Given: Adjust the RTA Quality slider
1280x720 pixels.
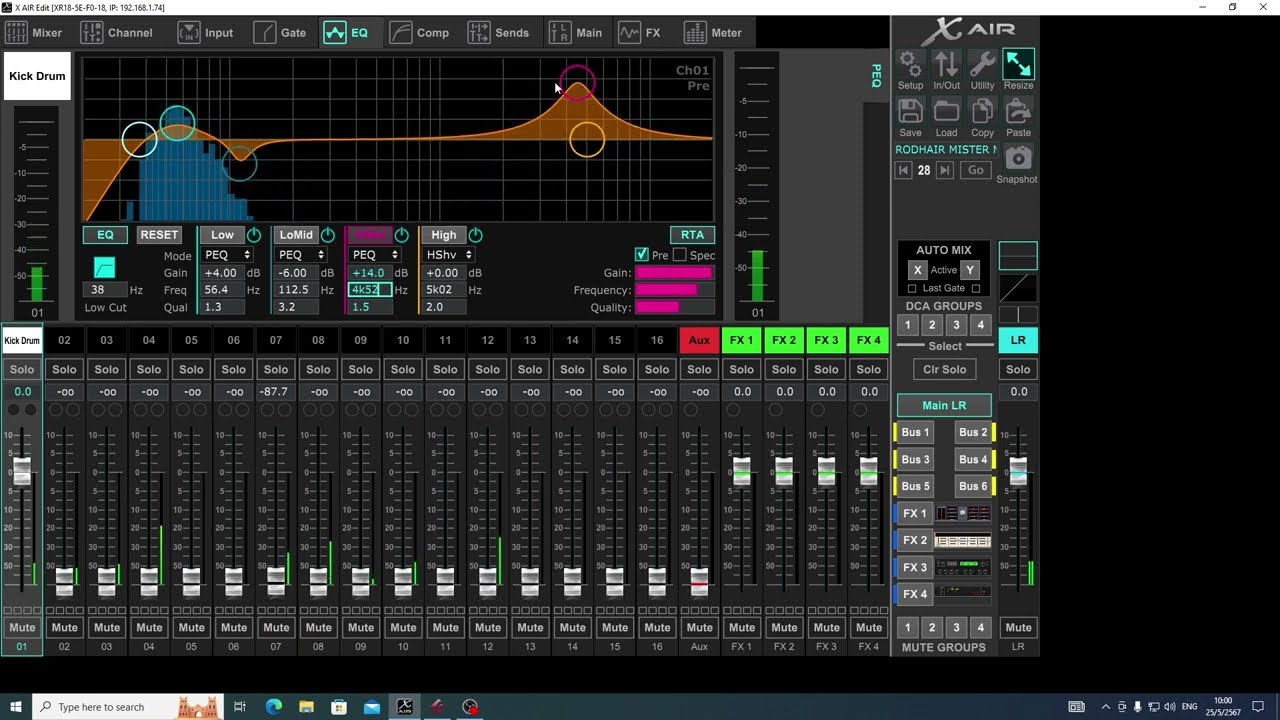Looking at the screenshot, I should pos(674,307).
